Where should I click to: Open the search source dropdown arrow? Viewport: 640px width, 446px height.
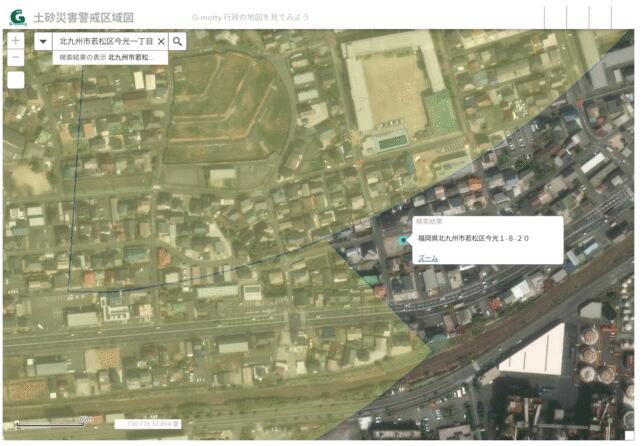[42, 41]
